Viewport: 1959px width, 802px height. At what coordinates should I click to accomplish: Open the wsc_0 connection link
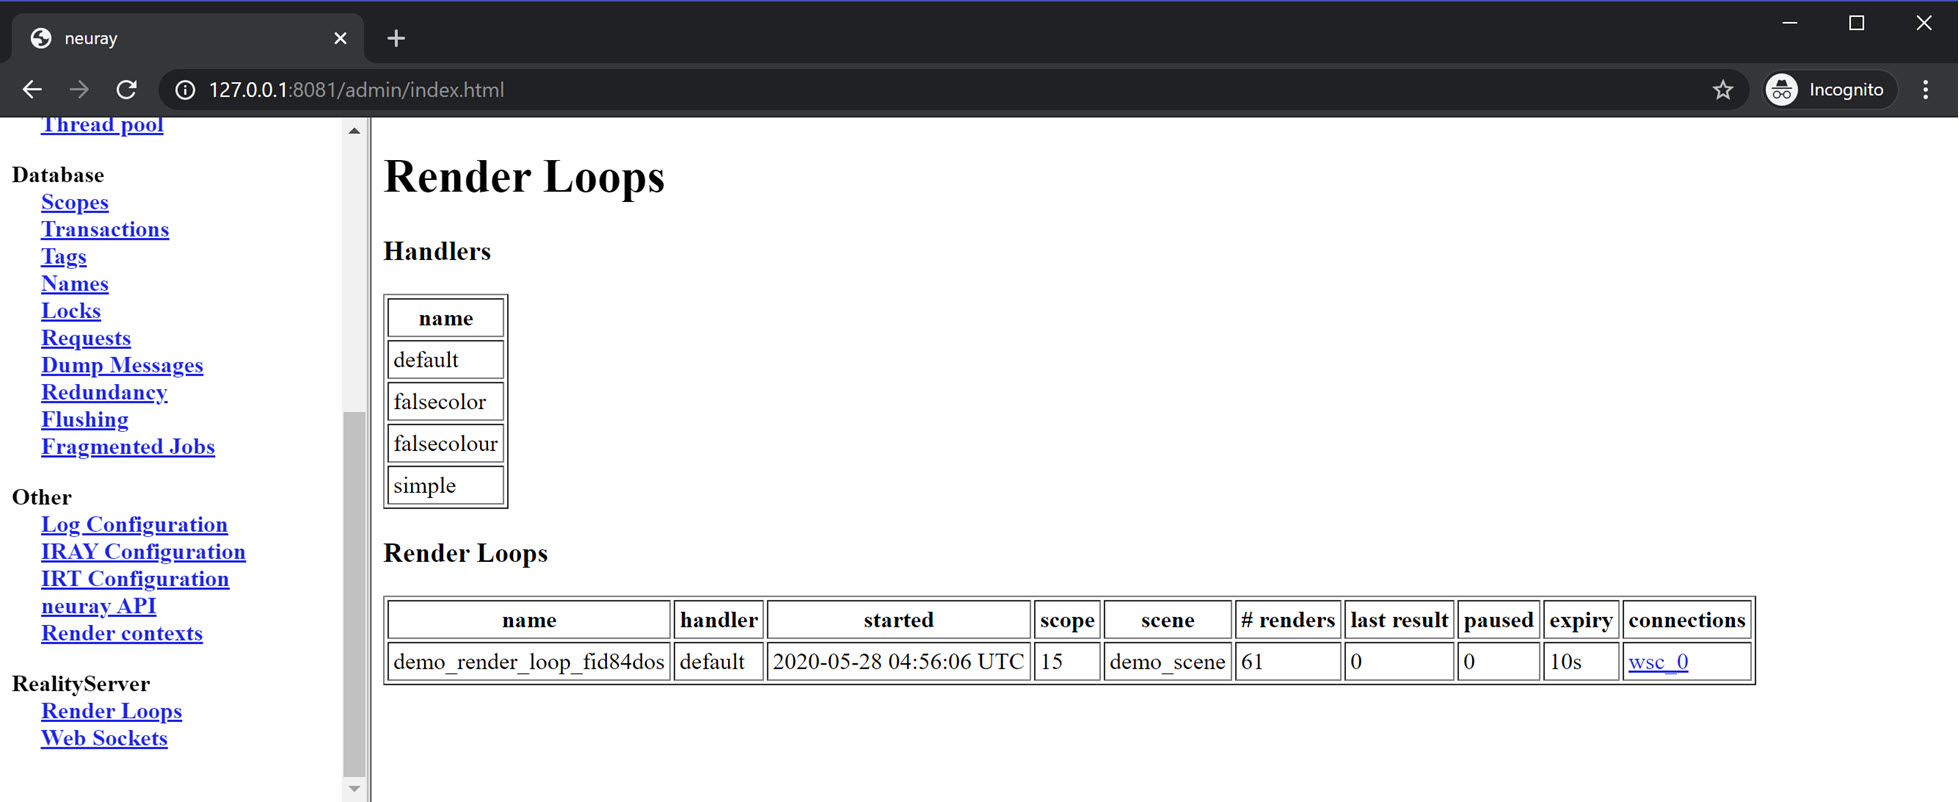1657,662
